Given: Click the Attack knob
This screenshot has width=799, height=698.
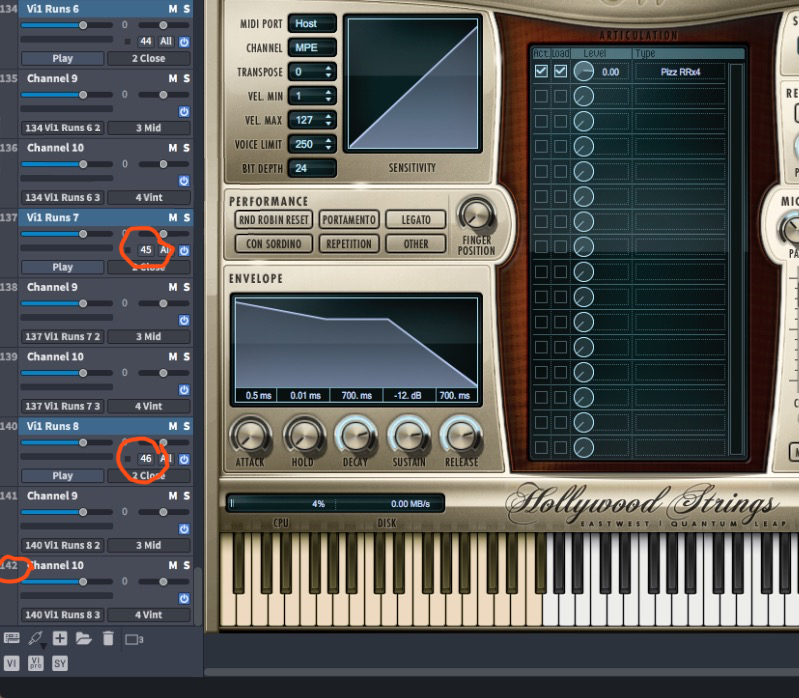Looking at the screenshot, I should click(250, 437).
